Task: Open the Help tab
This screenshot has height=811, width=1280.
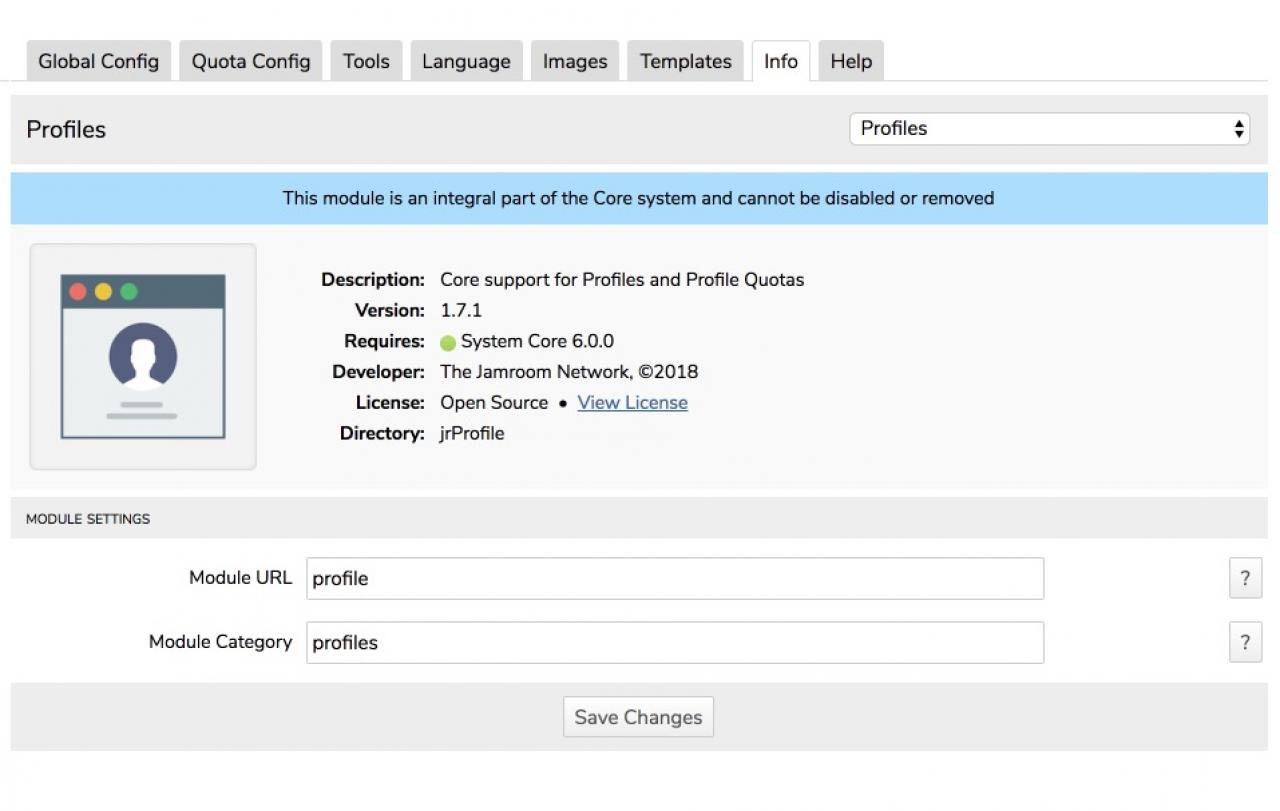Action: click(x=851, y=61)
